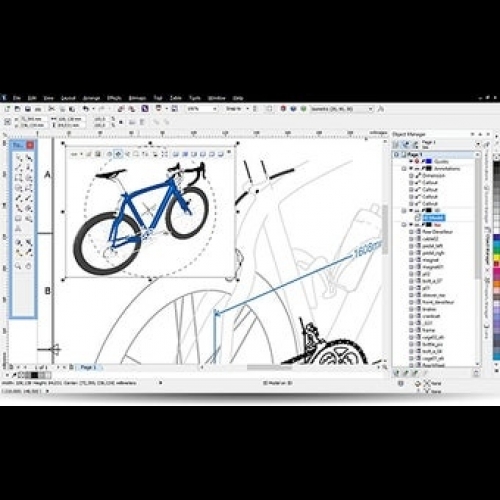Viewport: 500px width, 500px height.
Task: Close the floating toolbox with red X
Action: [x=30, y=145]
